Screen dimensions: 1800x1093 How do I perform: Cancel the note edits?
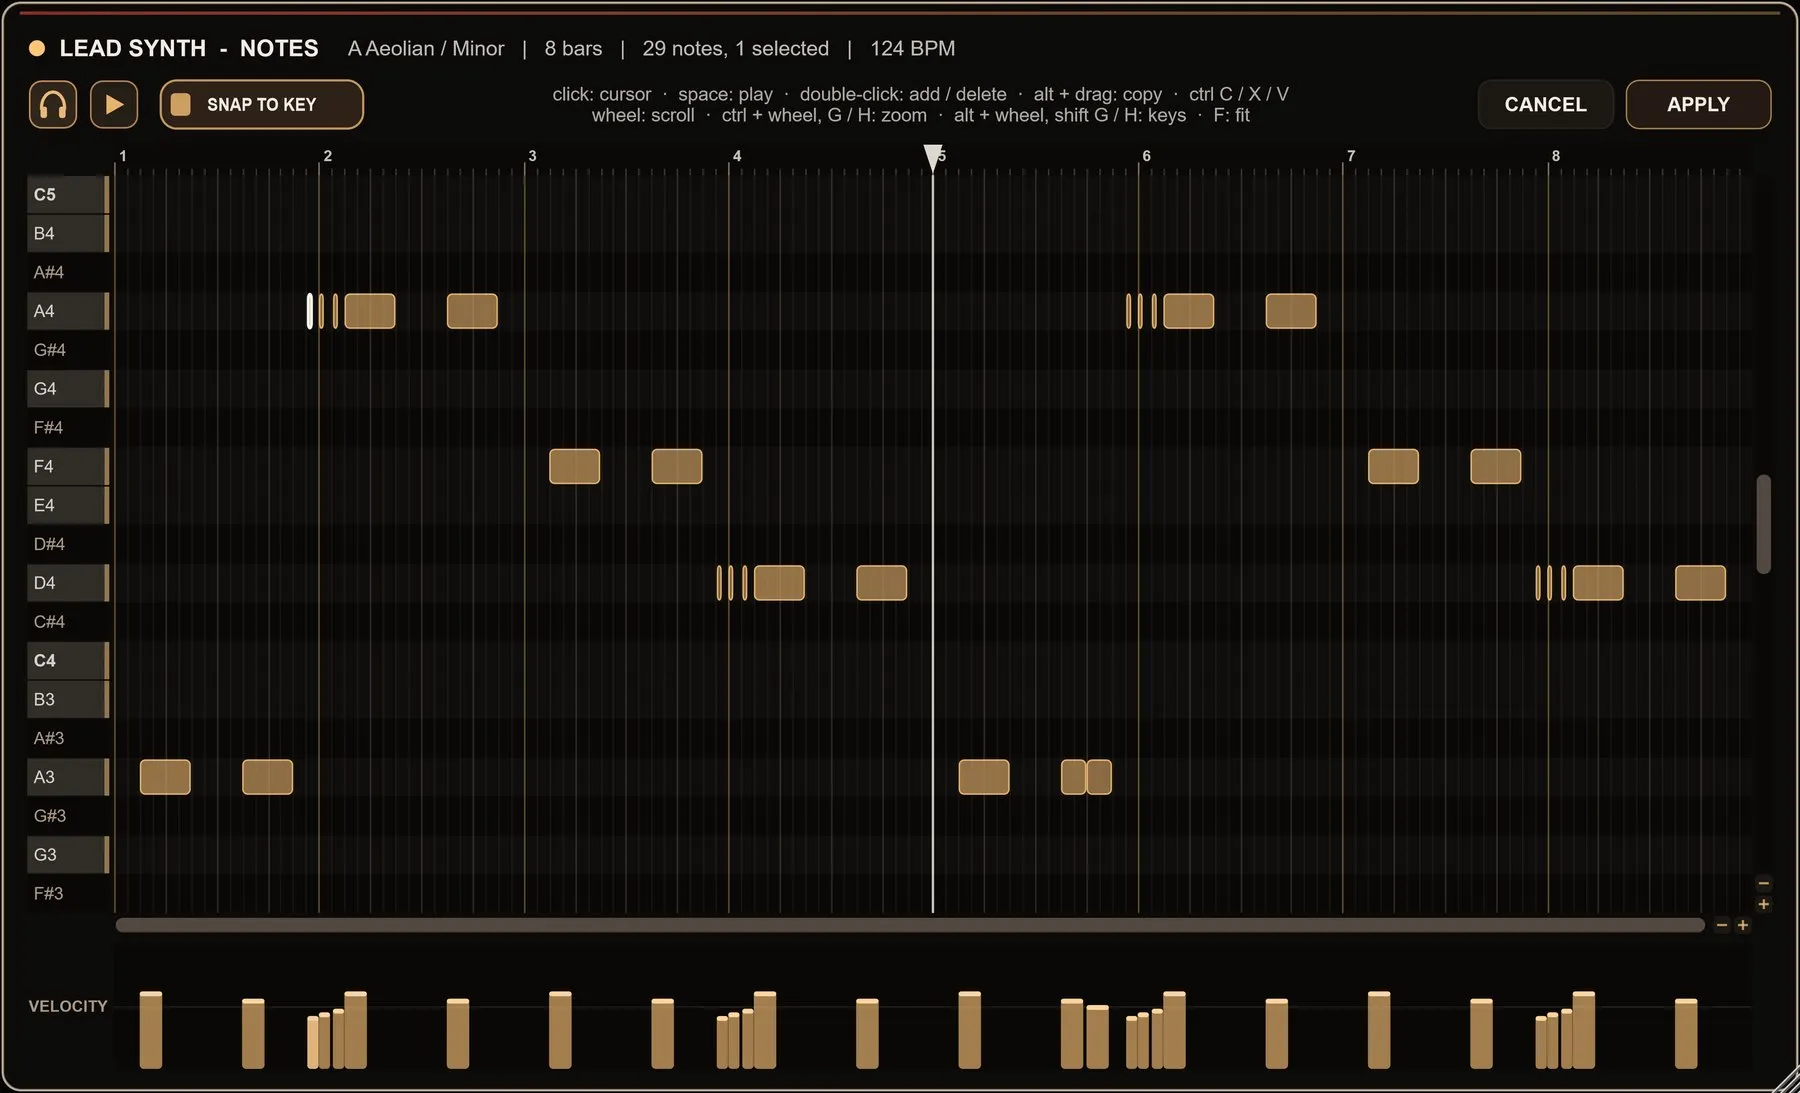[x=1545, y=104]
